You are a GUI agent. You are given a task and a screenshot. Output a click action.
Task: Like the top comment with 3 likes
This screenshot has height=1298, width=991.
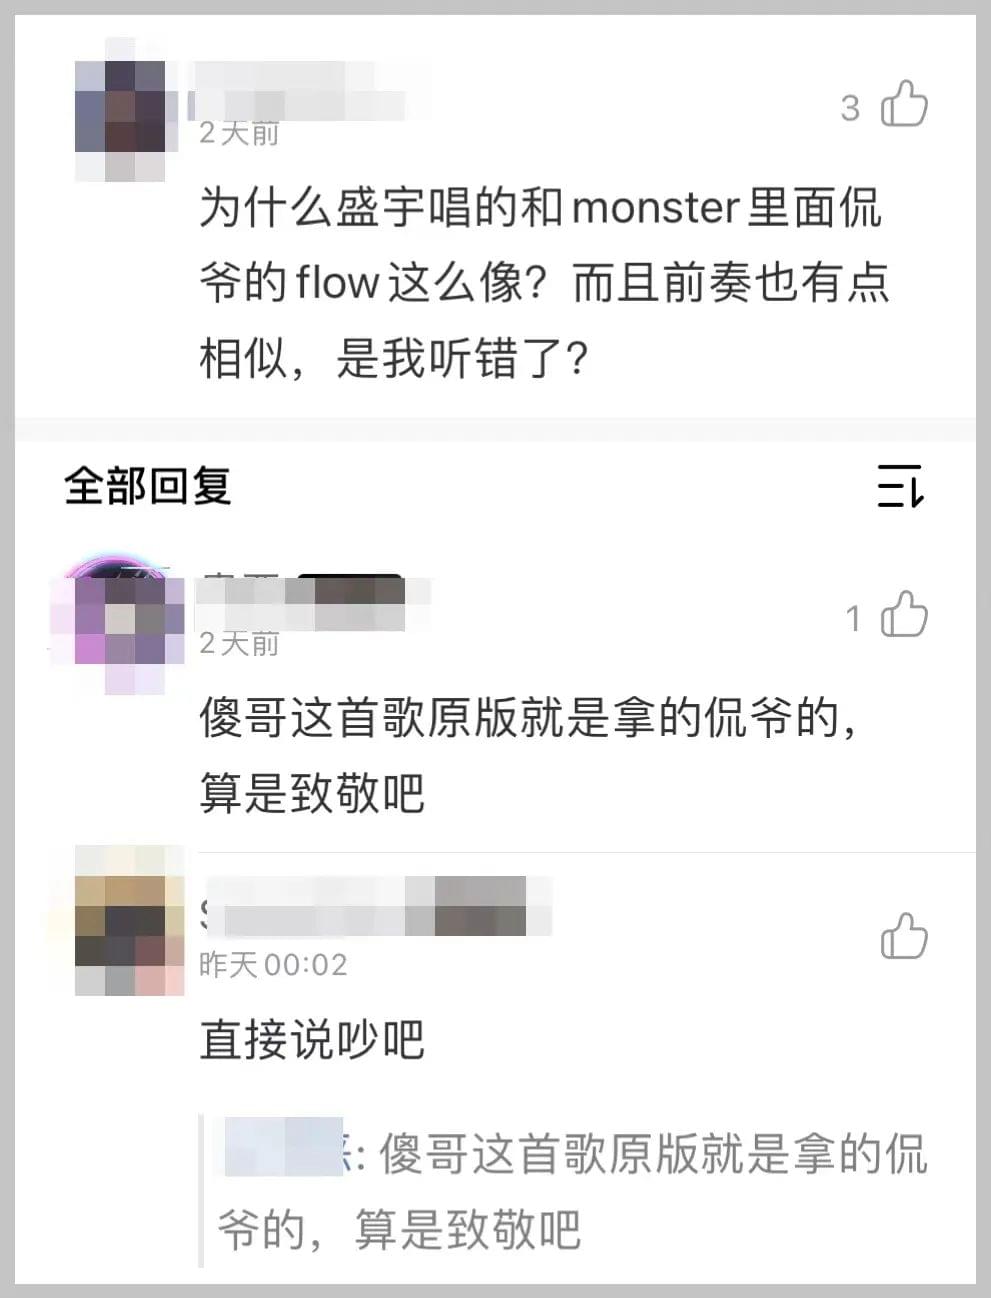click(904, 104)
